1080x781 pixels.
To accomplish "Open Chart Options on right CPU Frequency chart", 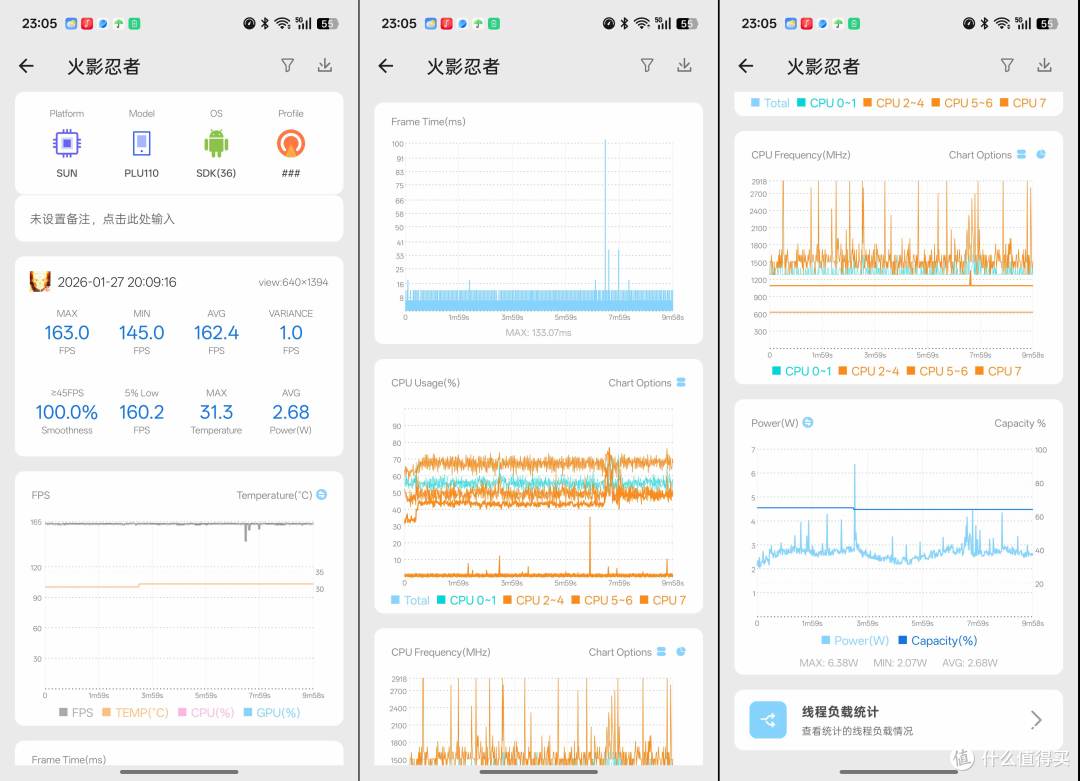I will click(x=986, y=155).
